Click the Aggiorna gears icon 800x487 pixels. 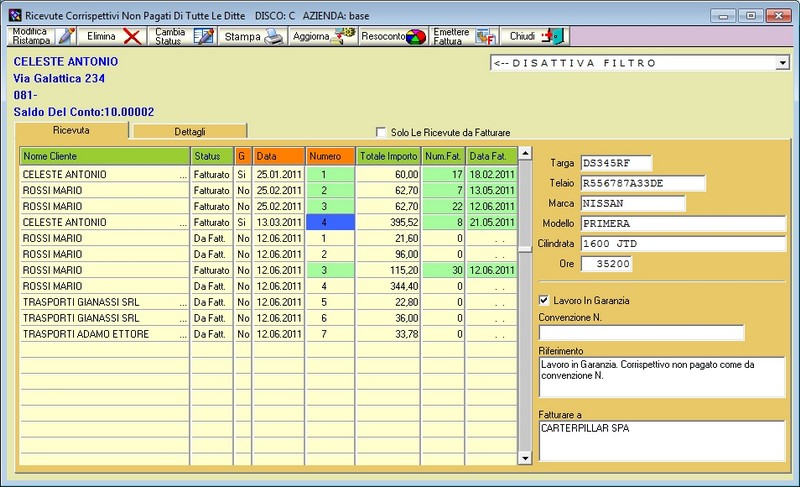[x=343, y=36]
